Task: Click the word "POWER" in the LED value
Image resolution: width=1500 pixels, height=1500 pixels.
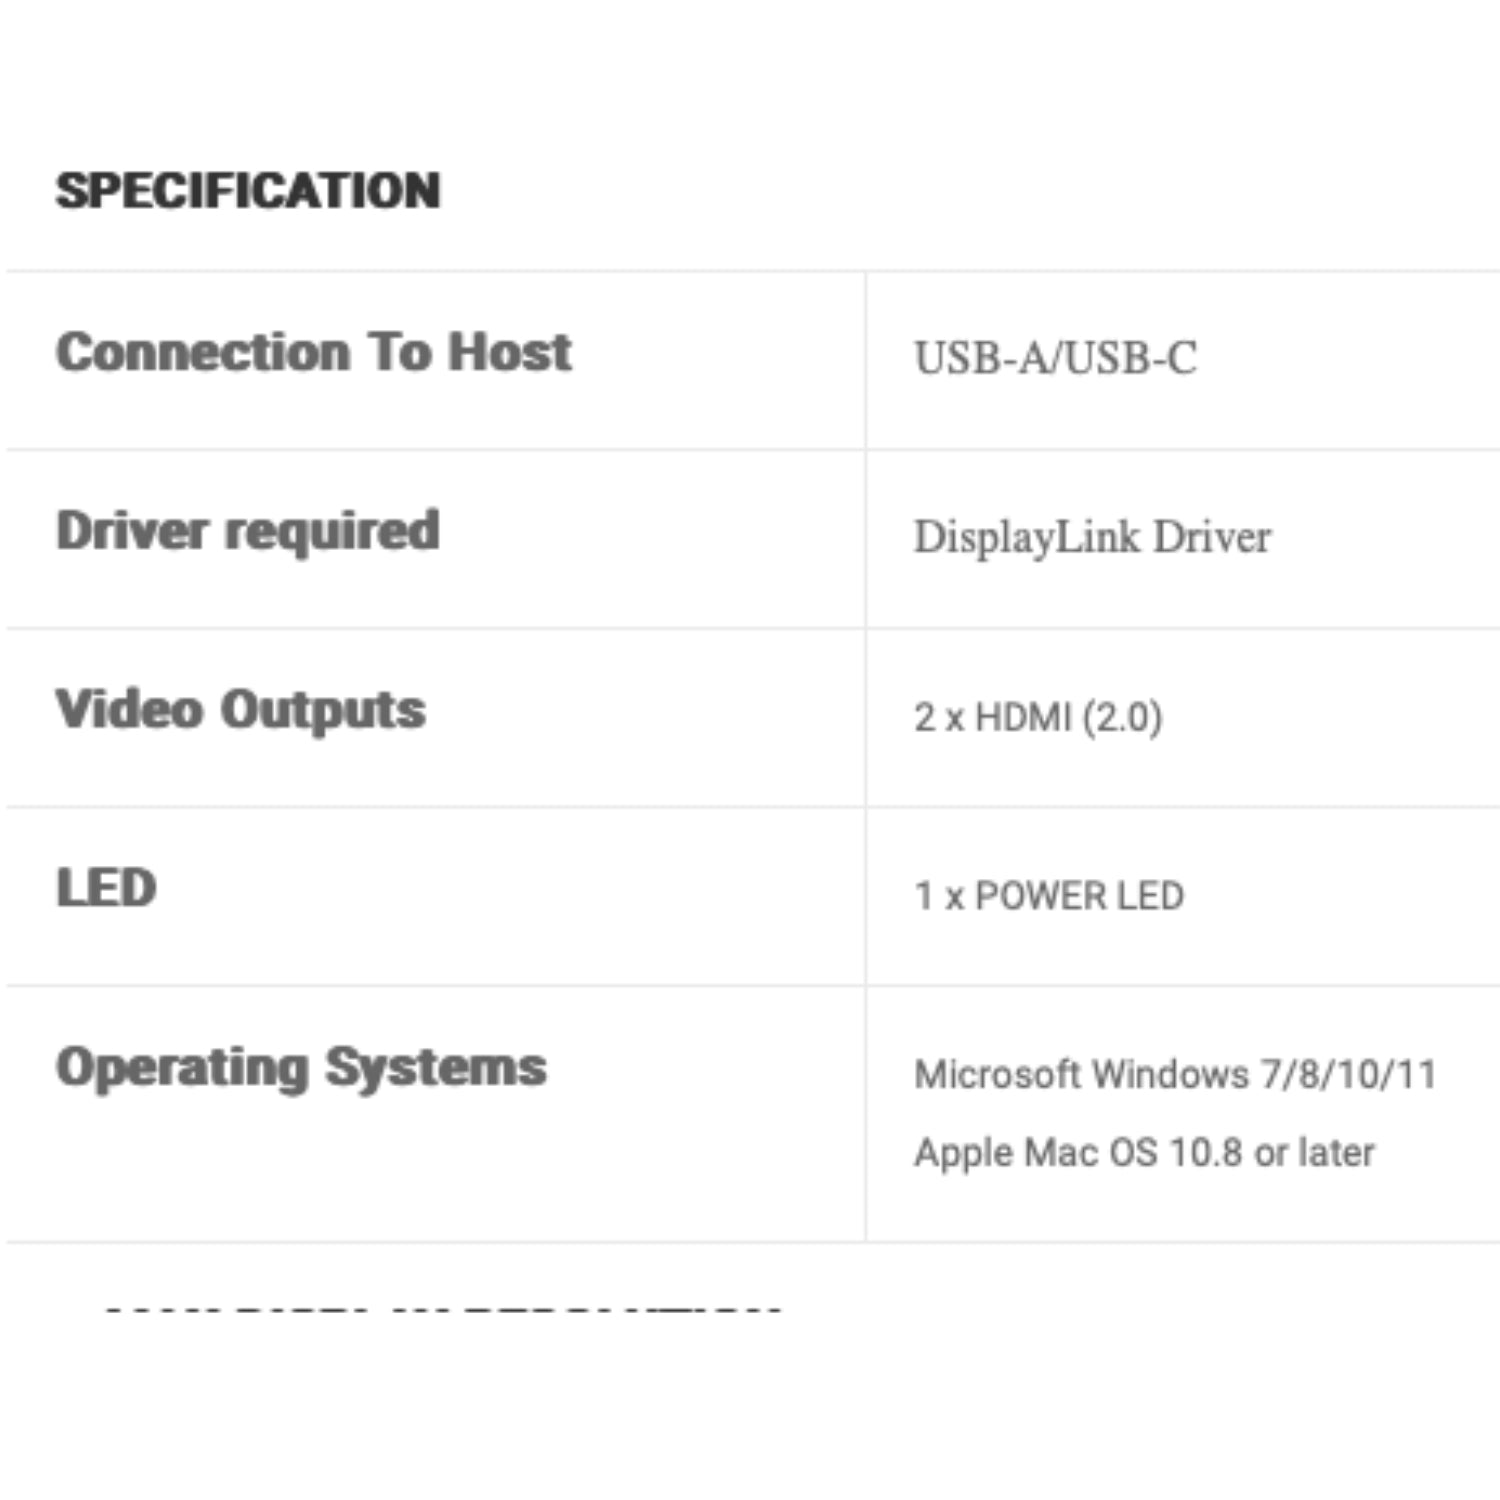Action: (1040, 896)
